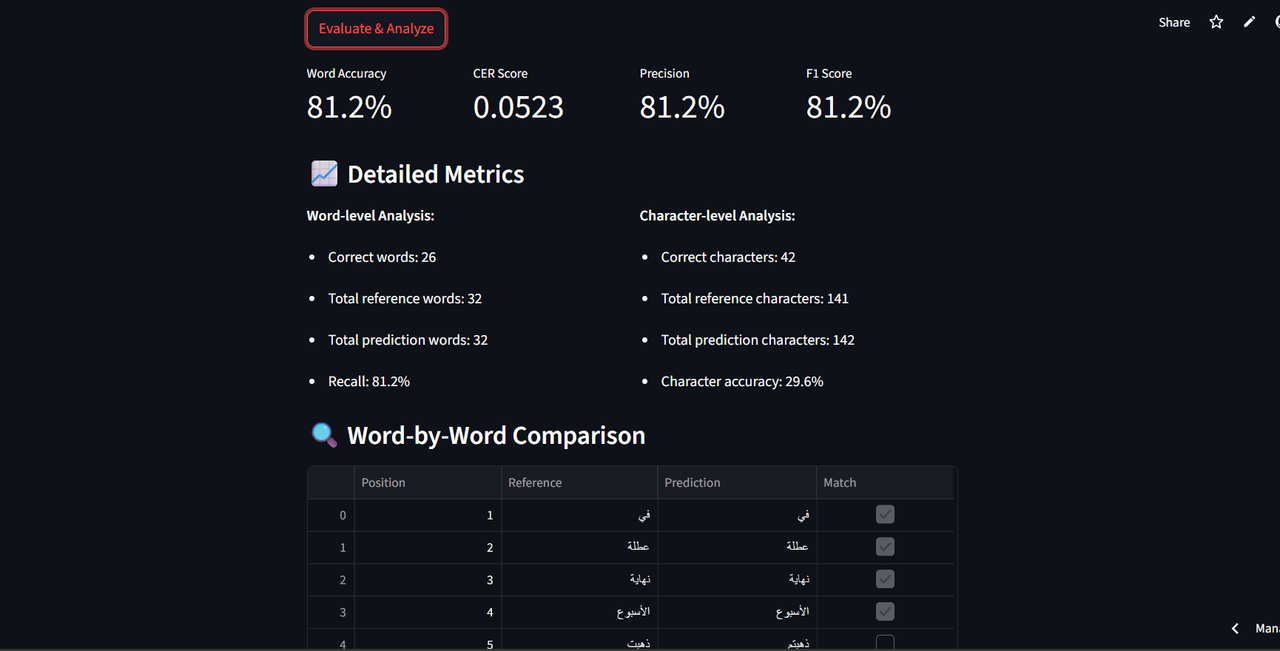Favorite the app with the star icon
The width and height of the screenshot is (1280, 651).
[1216, 22]
